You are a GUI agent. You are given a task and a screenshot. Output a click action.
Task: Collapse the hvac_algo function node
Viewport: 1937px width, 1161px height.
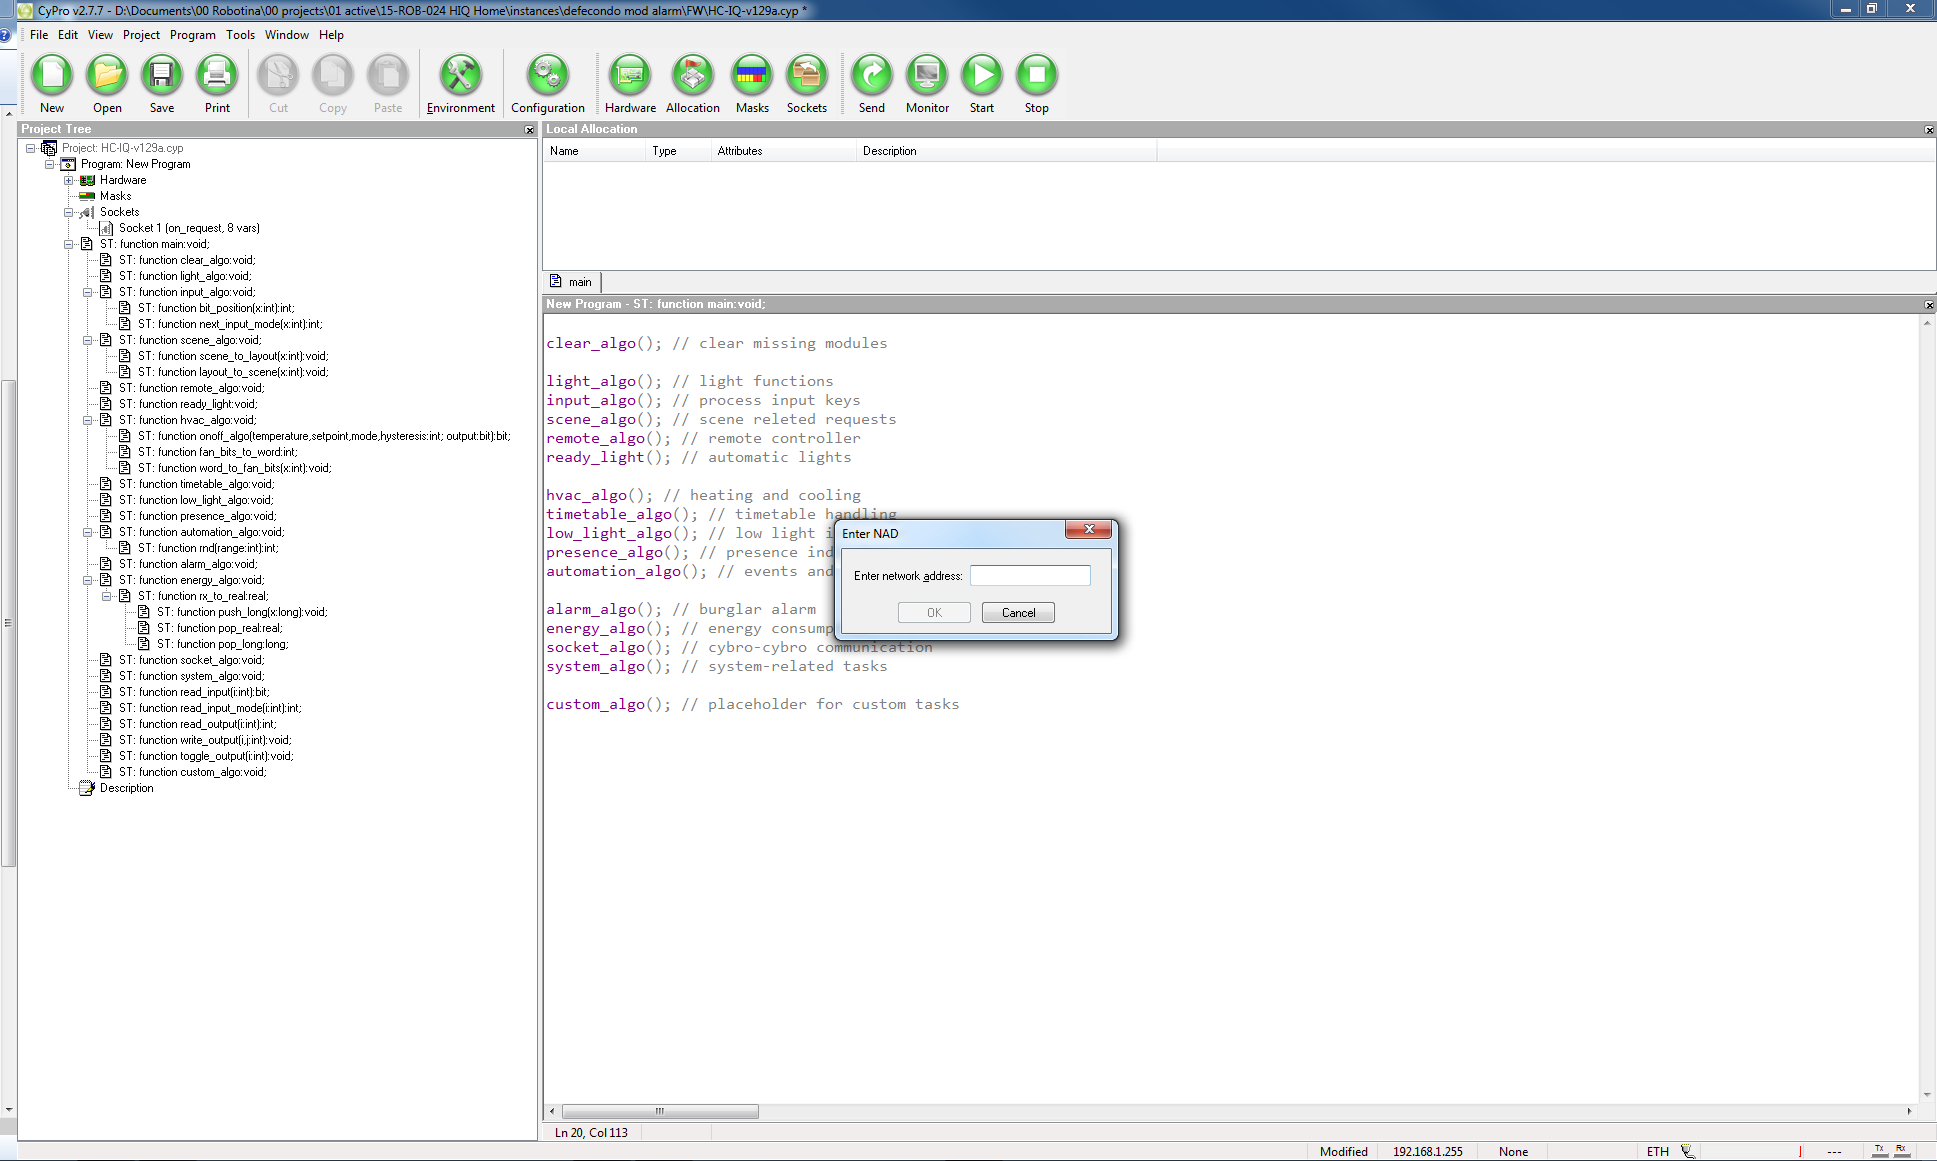[x=88, y=420]
